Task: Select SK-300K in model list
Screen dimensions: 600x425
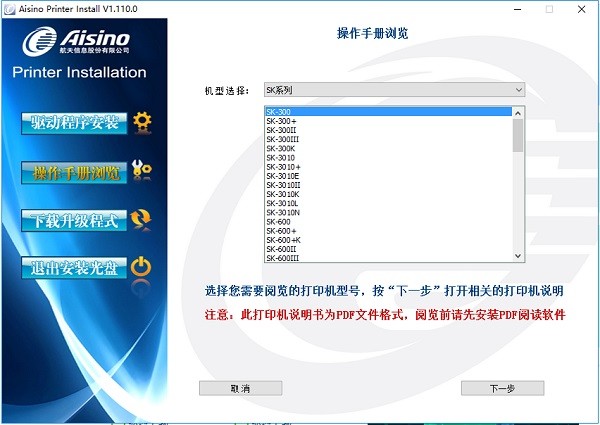Action: click(388, 148)
